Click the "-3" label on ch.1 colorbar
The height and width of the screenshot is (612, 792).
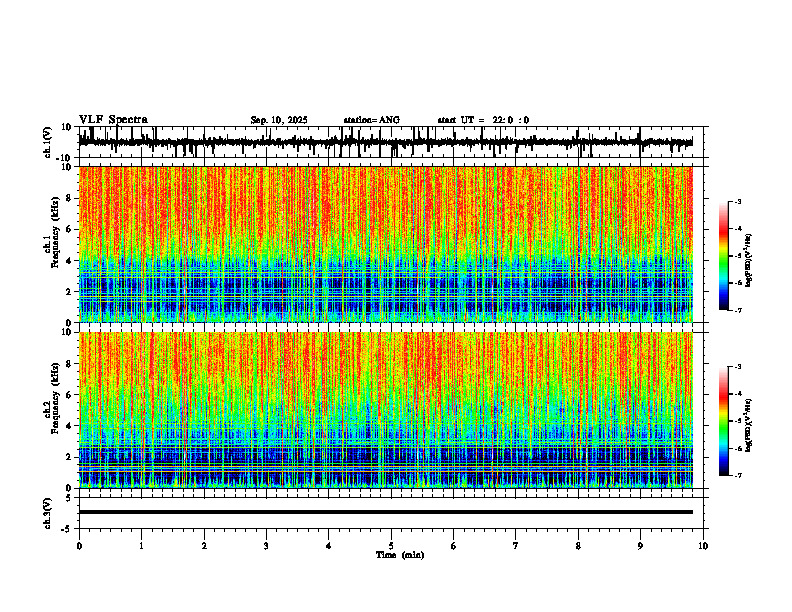click(x=737, y=201)
